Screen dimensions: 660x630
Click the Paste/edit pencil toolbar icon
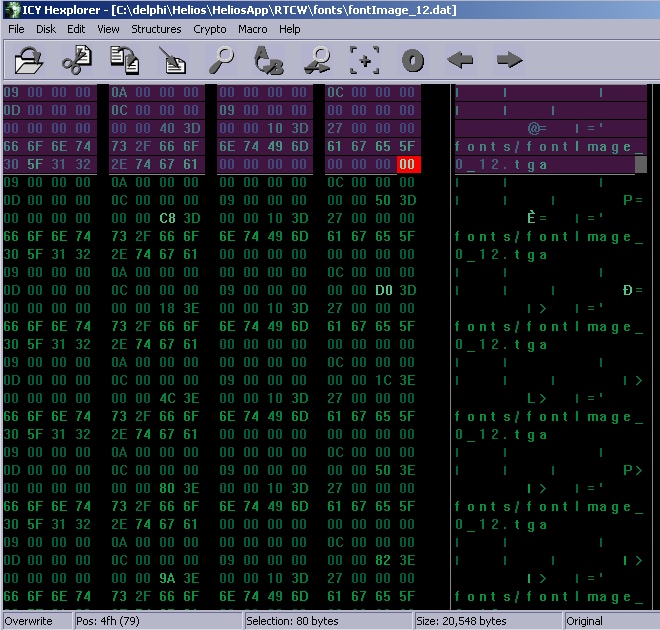pos(173,61)
